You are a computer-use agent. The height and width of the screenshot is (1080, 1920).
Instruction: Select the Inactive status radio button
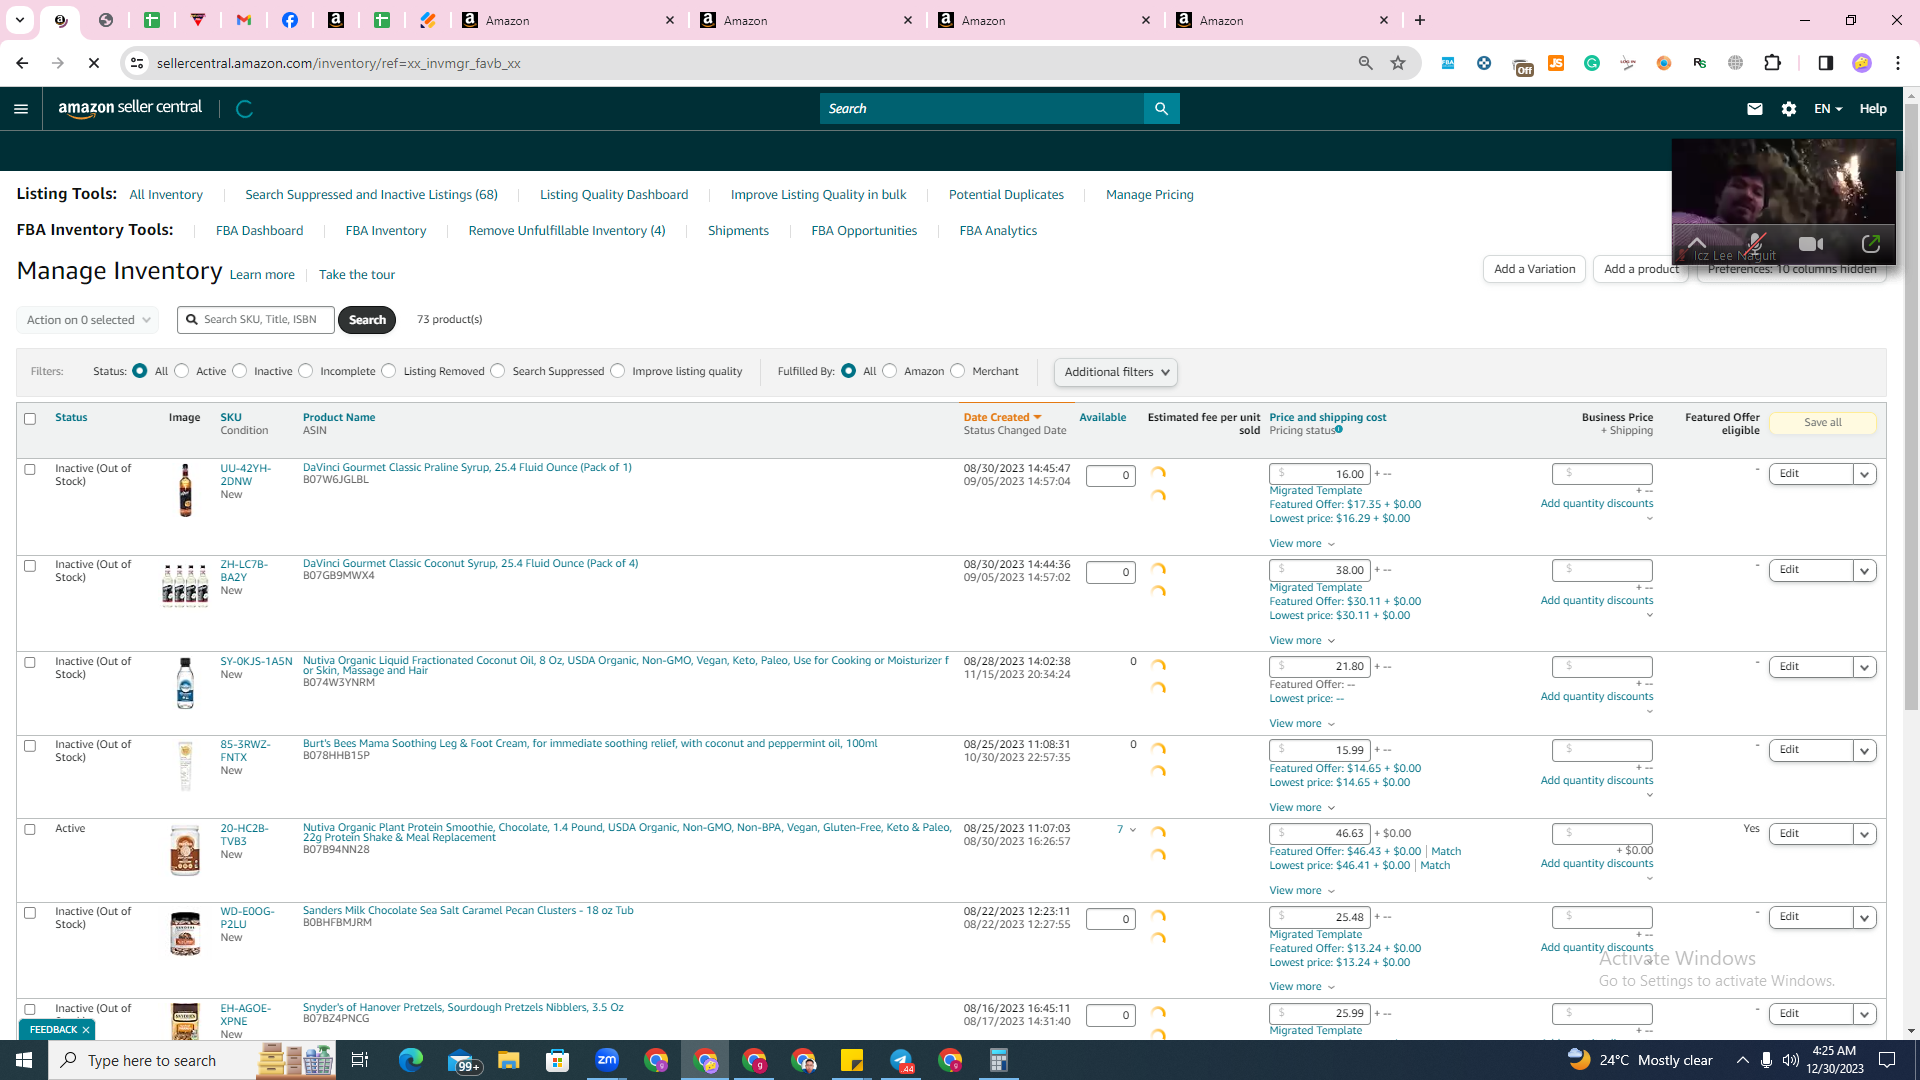point(240,371)
